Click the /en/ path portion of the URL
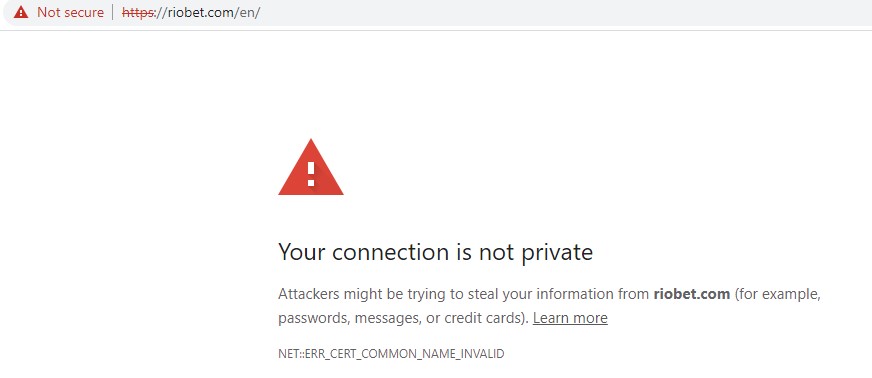The width and height of the screenshot is (872, 378). (247, 12)
